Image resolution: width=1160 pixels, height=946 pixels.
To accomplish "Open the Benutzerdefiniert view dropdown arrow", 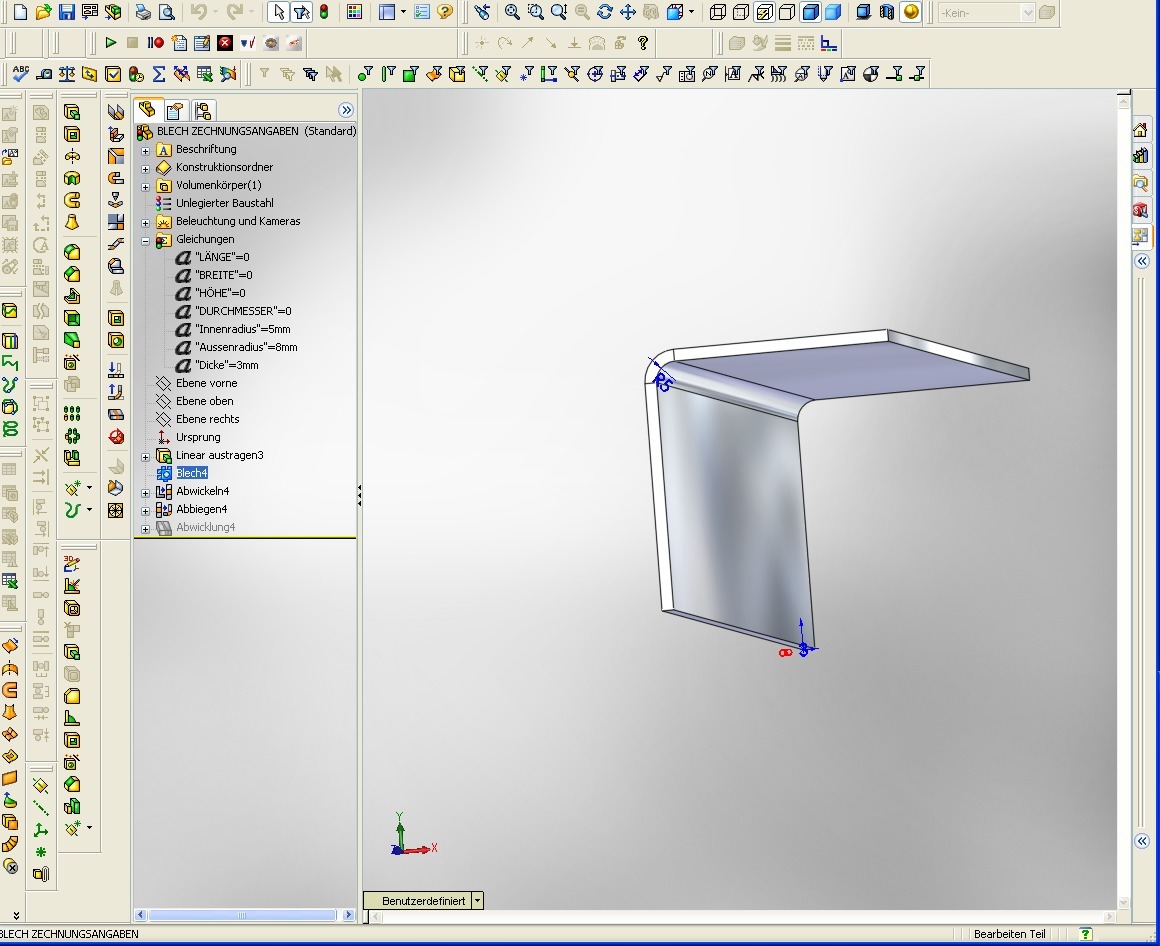I will click(x=478, y=901).
